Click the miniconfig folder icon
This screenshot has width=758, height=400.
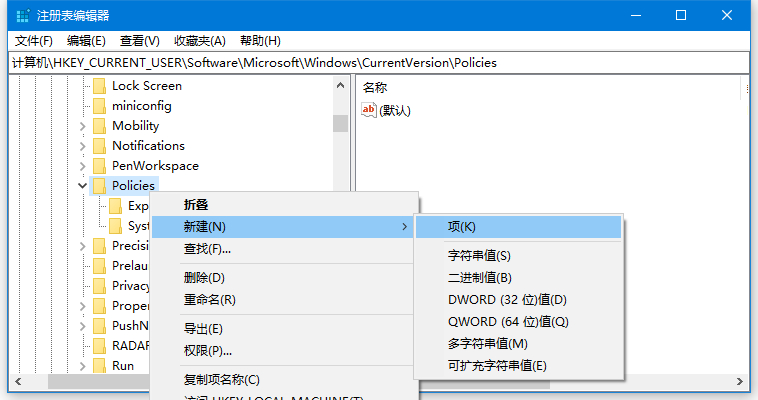coord(100,106)
